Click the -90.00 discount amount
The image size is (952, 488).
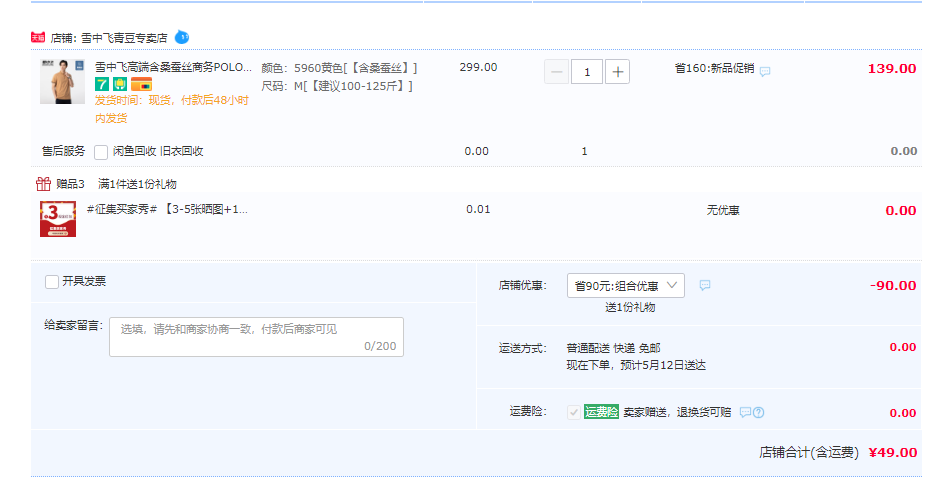[893, 286]
